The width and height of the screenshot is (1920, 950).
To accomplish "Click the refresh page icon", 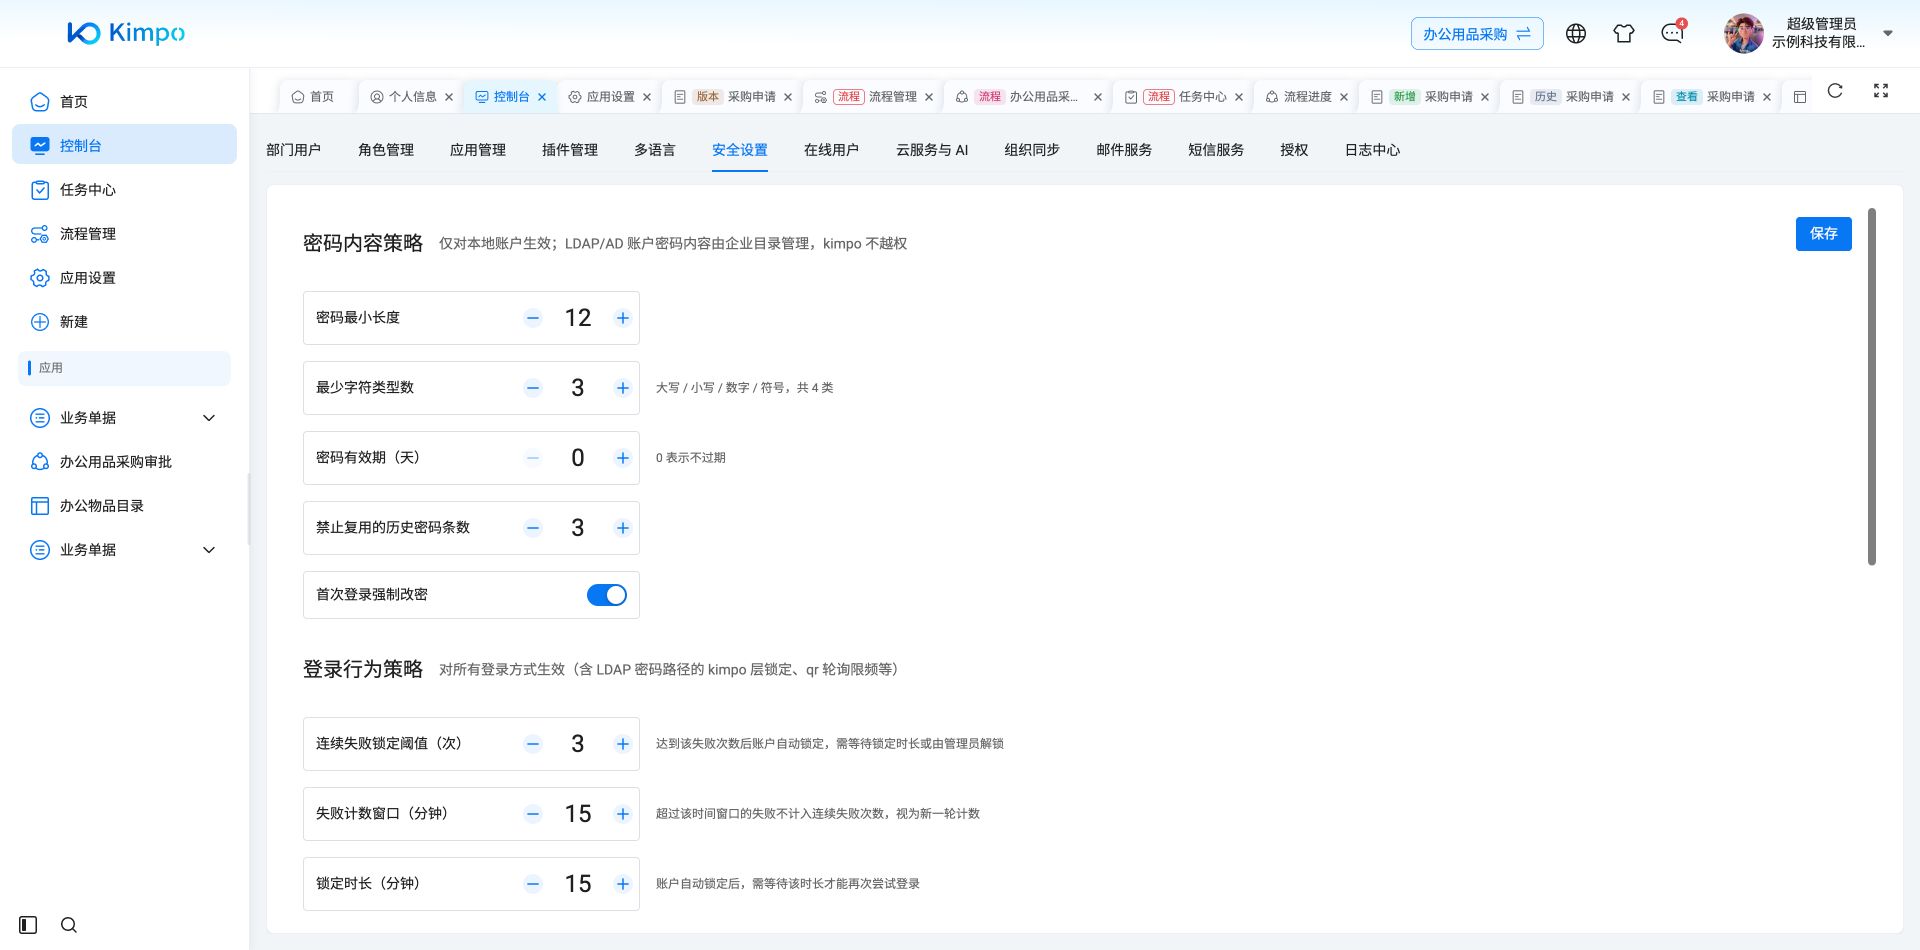I will 1835,91.
